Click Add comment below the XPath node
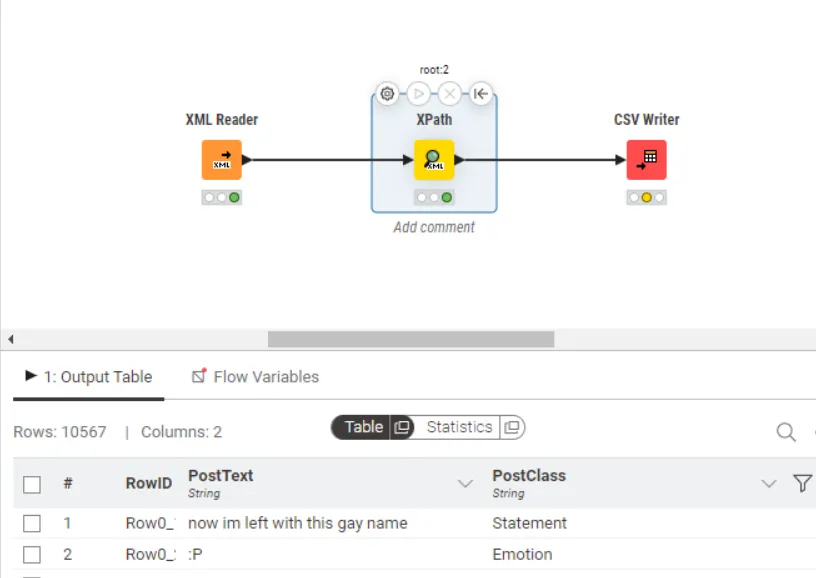Screen dimensions: 816x578 [434, 227]
